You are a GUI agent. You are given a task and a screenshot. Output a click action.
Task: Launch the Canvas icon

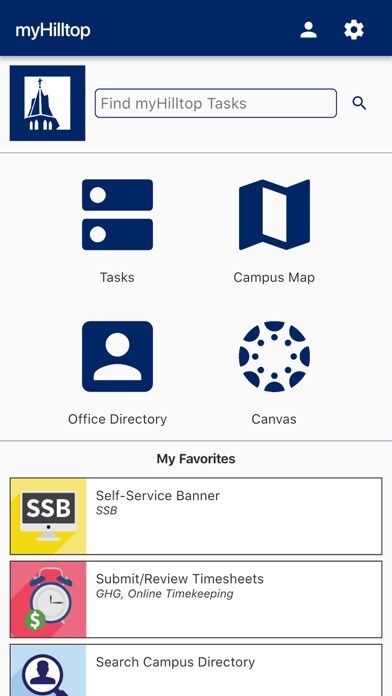tap(274, 356)
